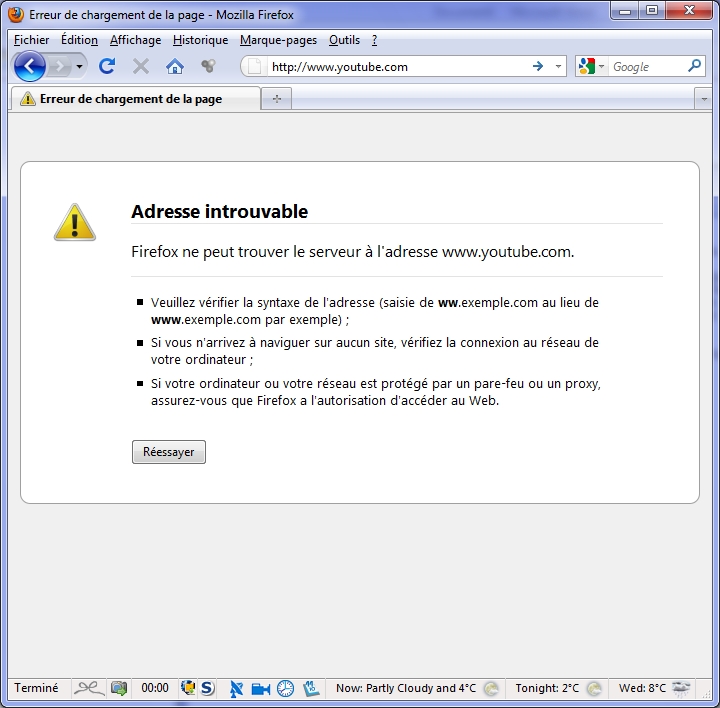Open the recent pages history dropdown
720x708 pixels.
point(79,67)
